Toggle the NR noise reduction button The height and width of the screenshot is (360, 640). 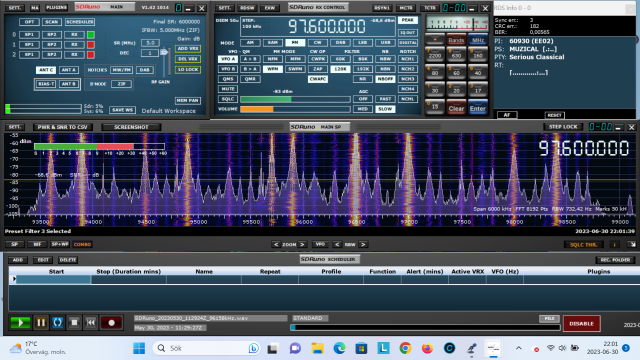click(x=363, y=79)
